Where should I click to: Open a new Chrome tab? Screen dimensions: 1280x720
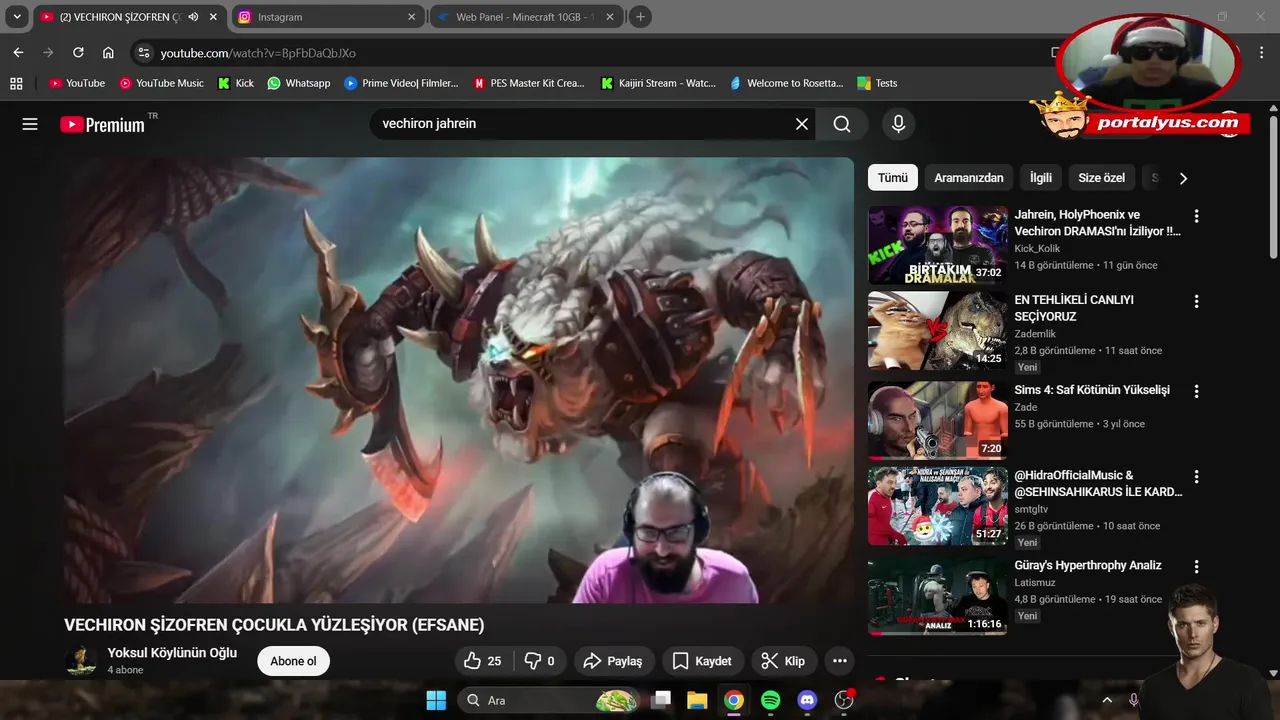pos(641,17)
